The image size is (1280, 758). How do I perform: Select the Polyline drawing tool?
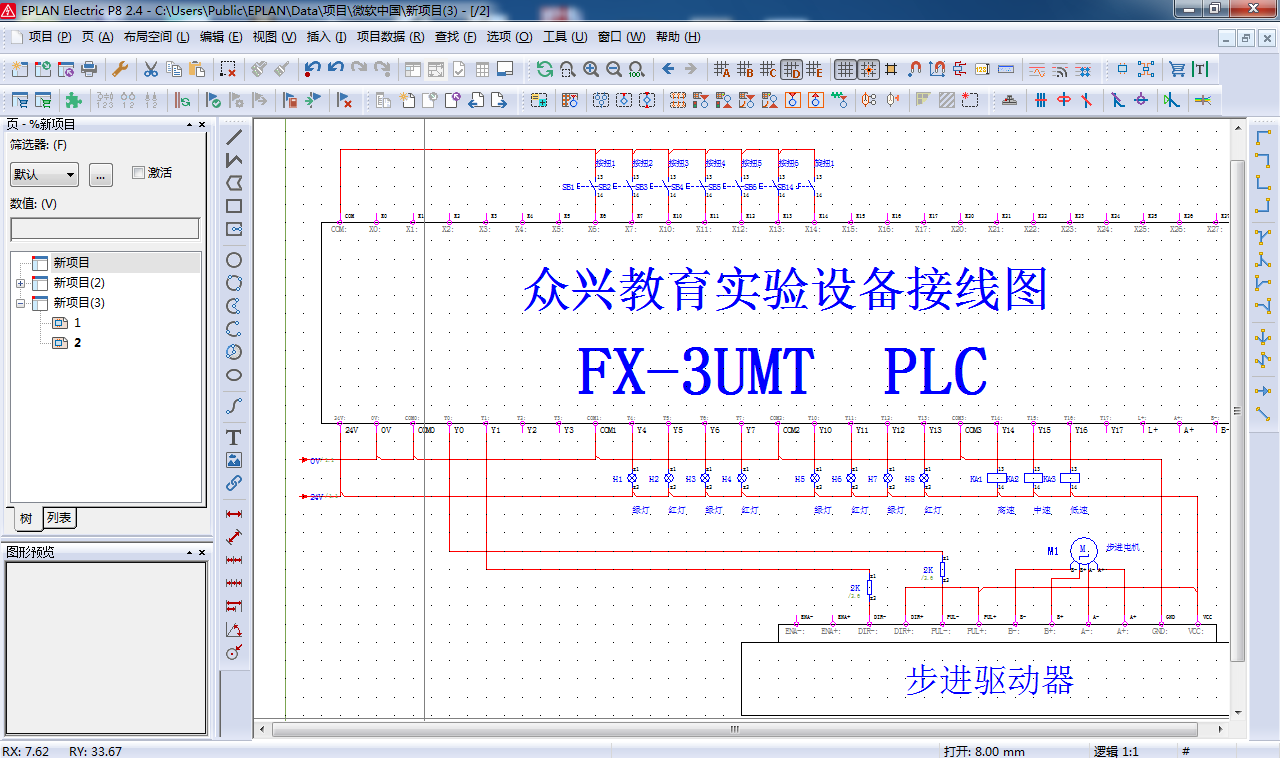point(234,160)
